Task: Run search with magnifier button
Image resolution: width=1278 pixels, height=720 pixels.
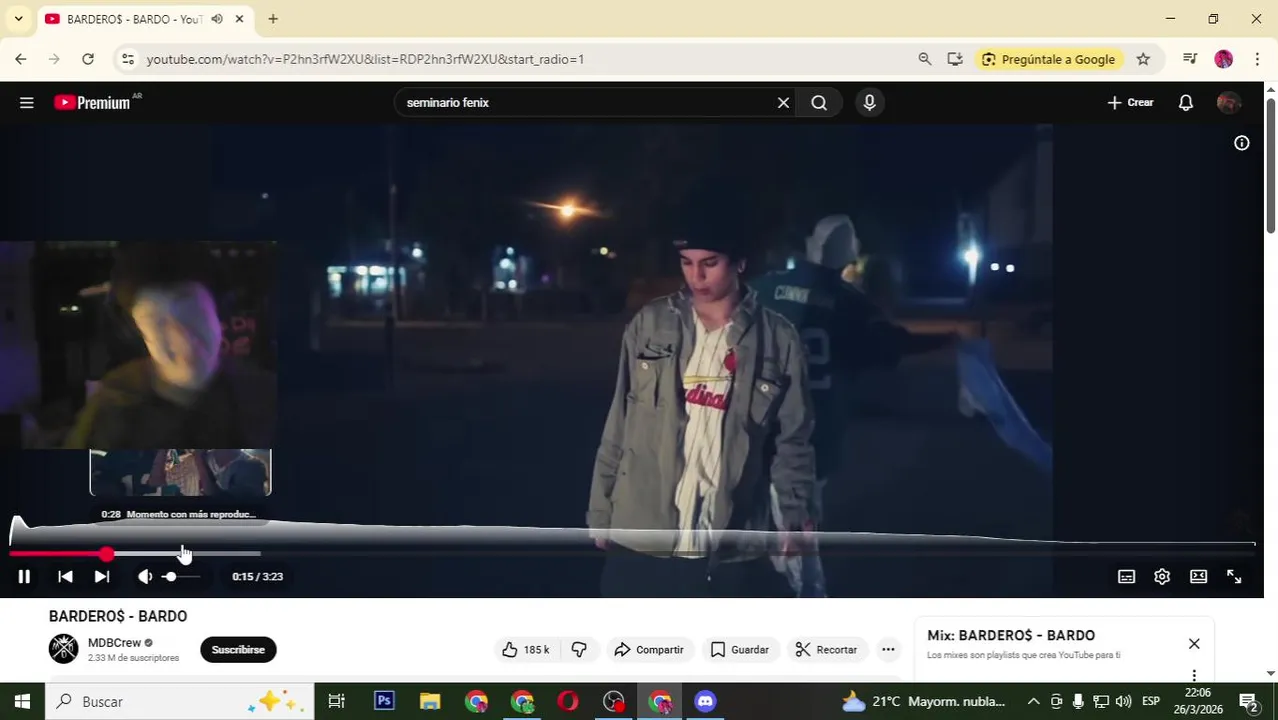Action: coord(819,103)
